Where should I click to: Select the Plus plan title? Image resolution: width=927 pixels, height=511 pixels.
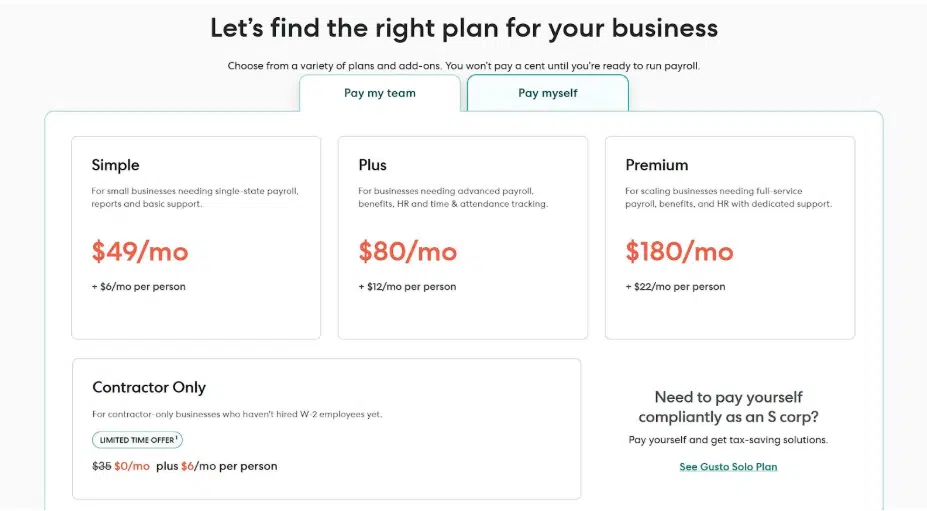coord(372,165)
